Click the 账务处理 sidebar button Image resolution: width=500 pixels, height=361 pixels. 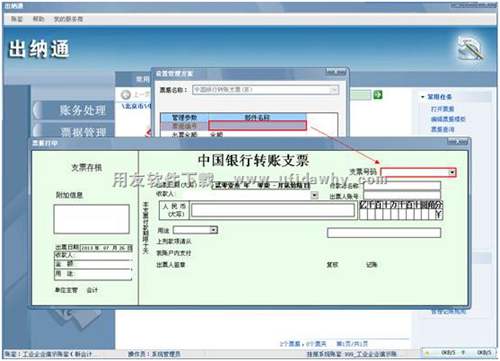coord(74,110)
